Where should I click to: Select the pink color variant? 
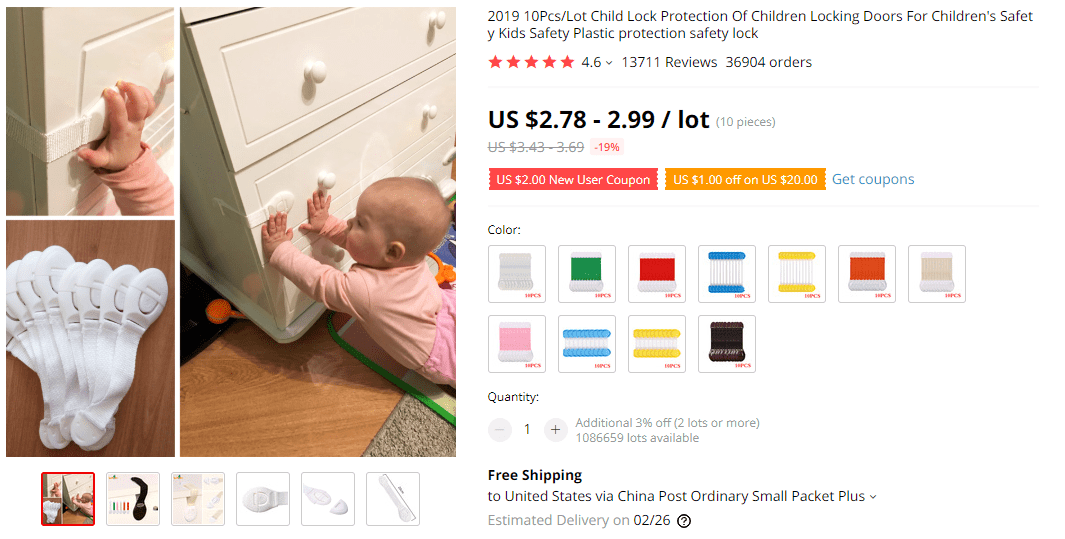point(517,343)
